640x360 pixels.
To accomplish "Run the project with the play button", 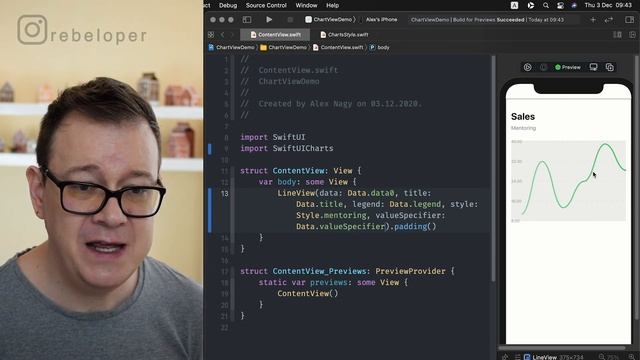I will (x=269, y=20).
